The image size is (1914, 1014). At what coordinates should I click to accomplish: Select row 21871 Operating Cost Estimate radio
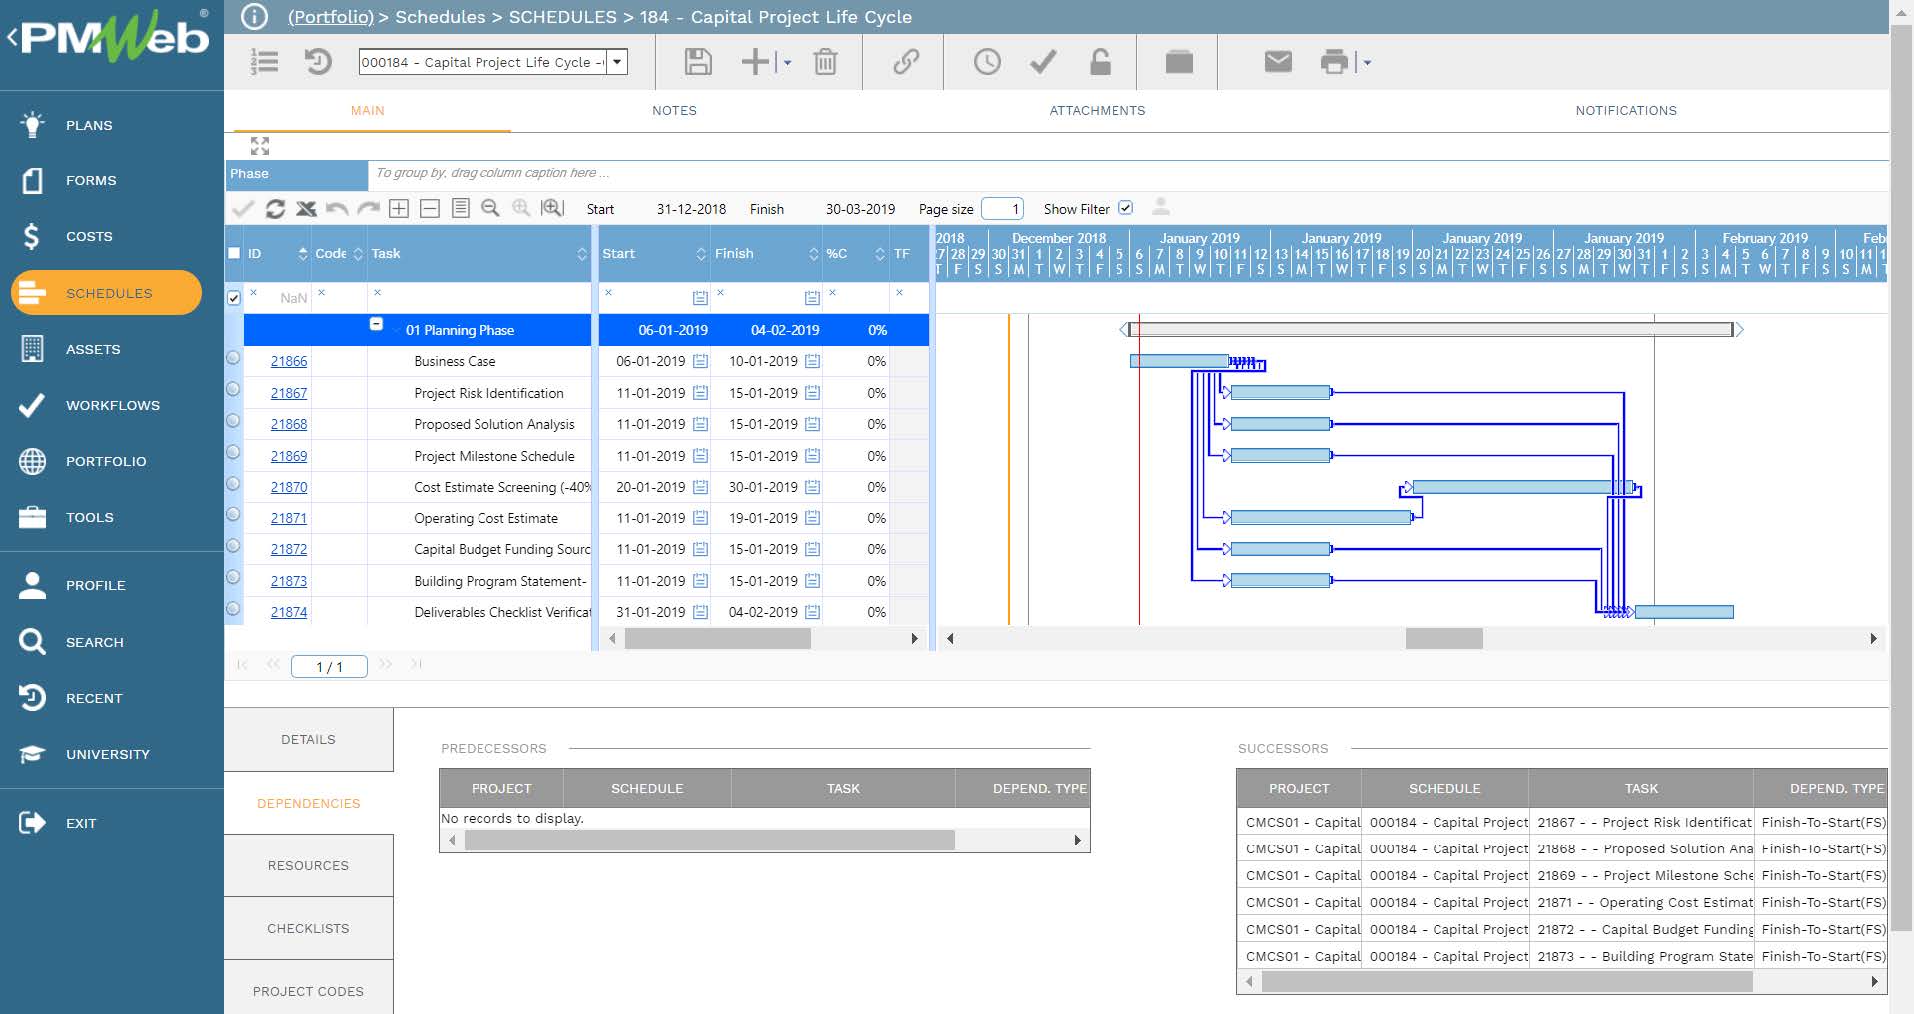pyautogui.click(x=233, y=514)
